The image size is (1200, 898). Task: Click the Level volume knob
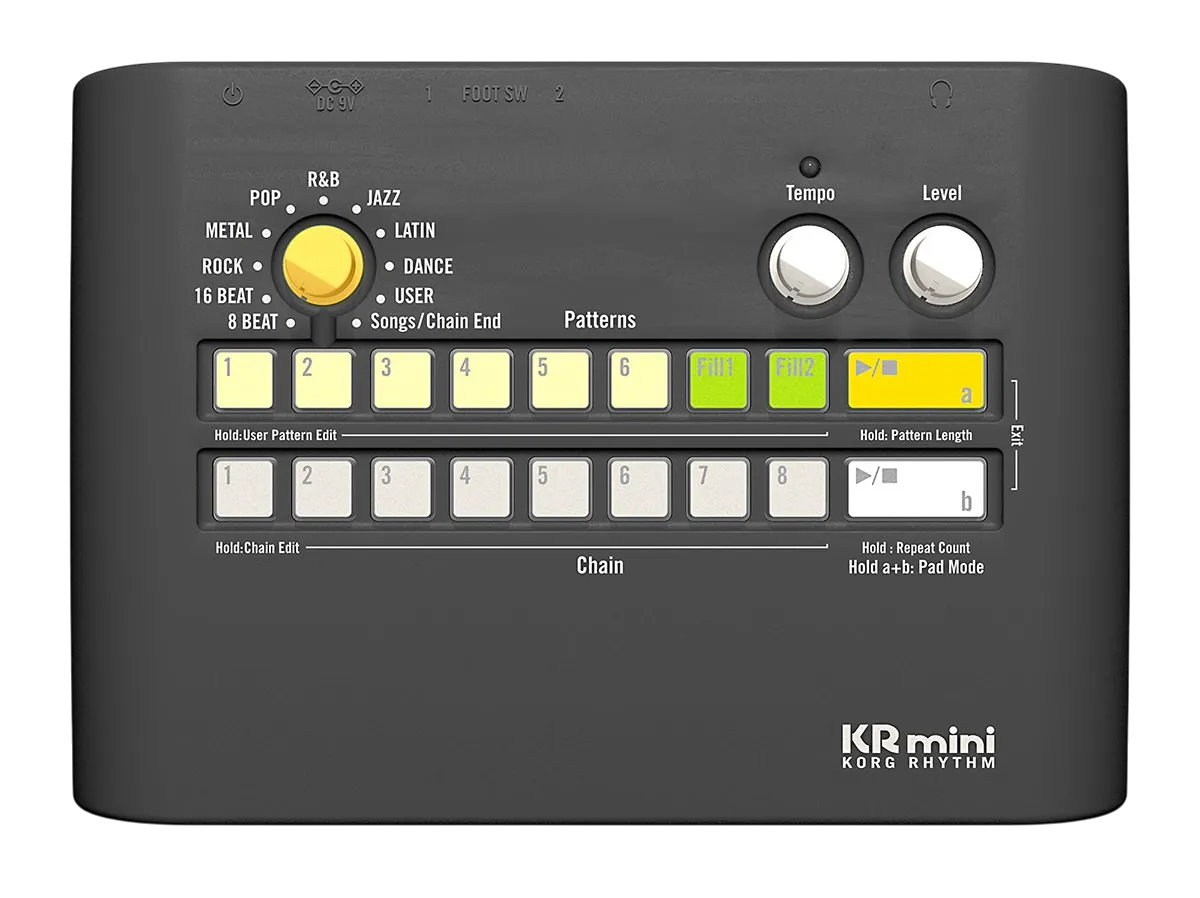[x=942, y=265]
